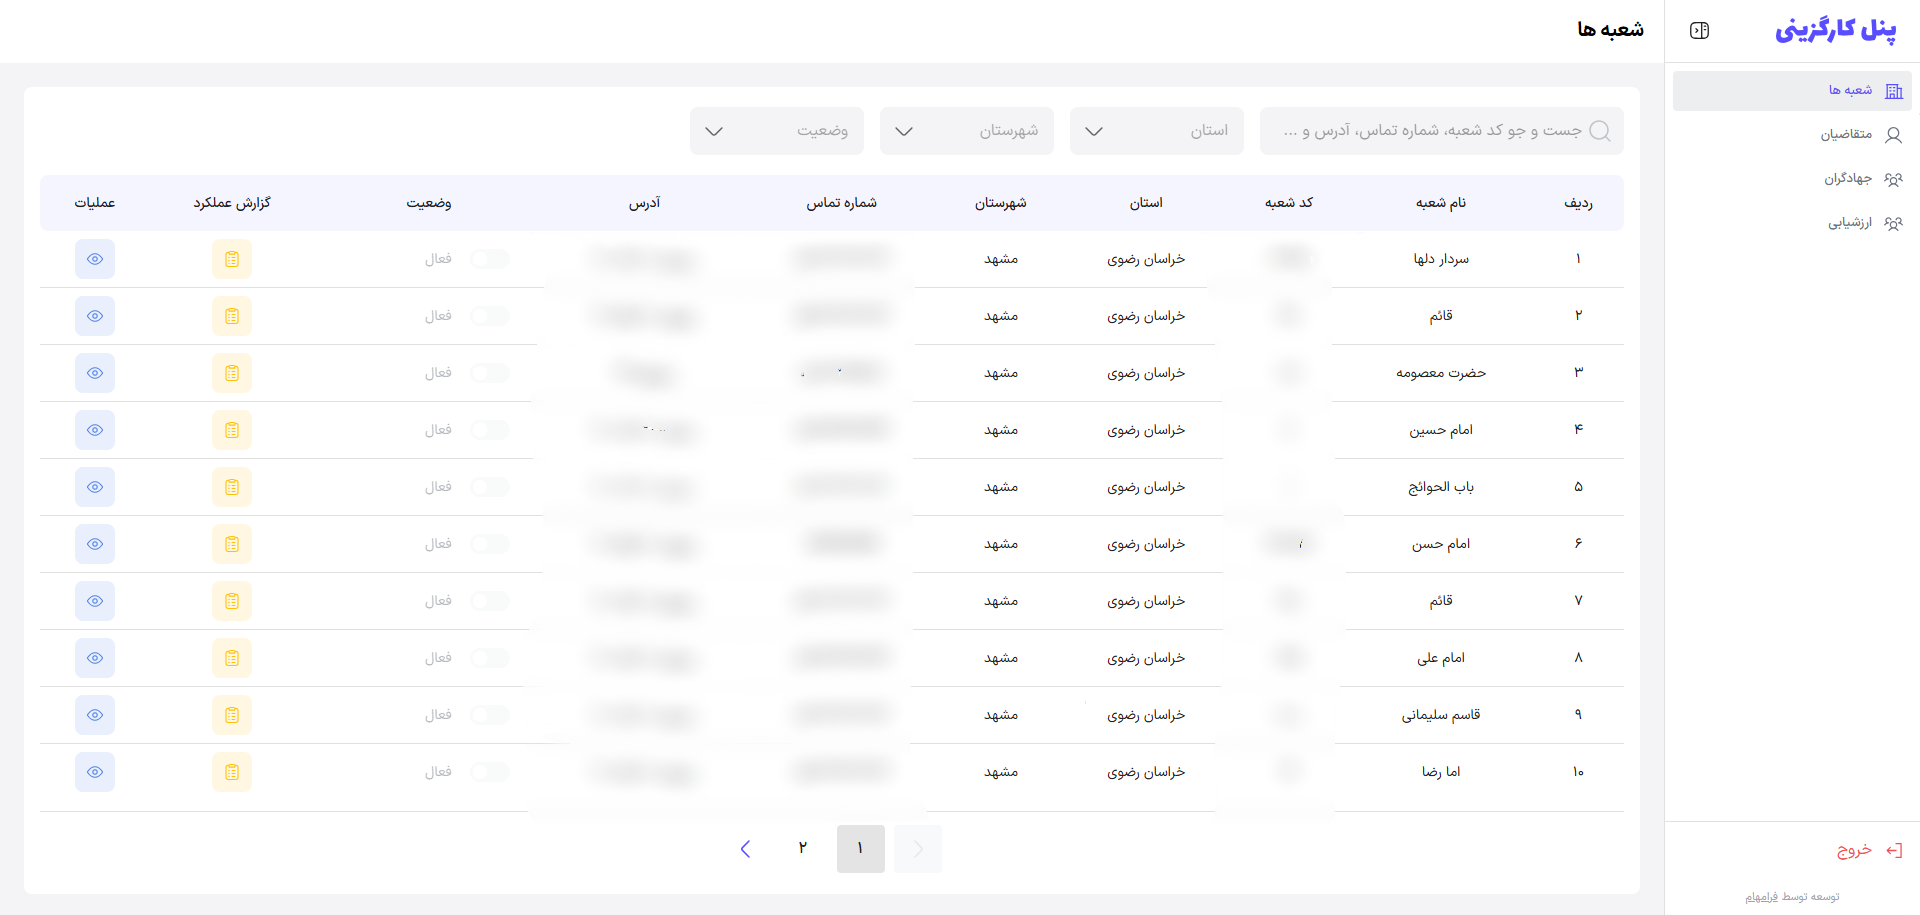Click disabled previous page chevron
This screenshot has height=915, width=1920.
[918, 849]
